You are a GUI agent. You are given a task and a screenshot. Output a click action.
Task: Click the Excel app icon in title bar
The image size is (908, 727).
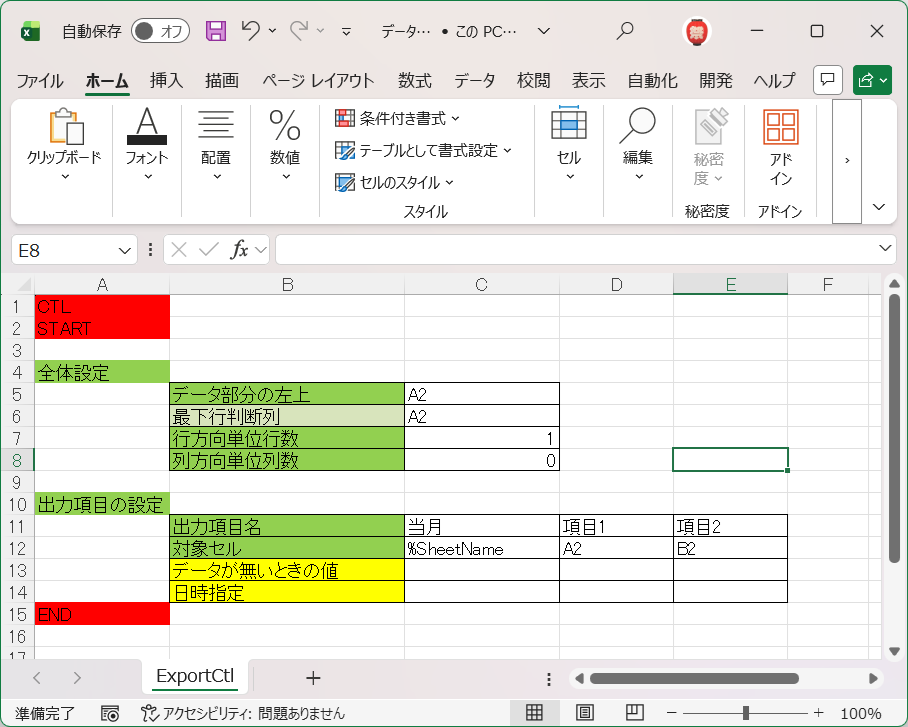click(30, 31)
